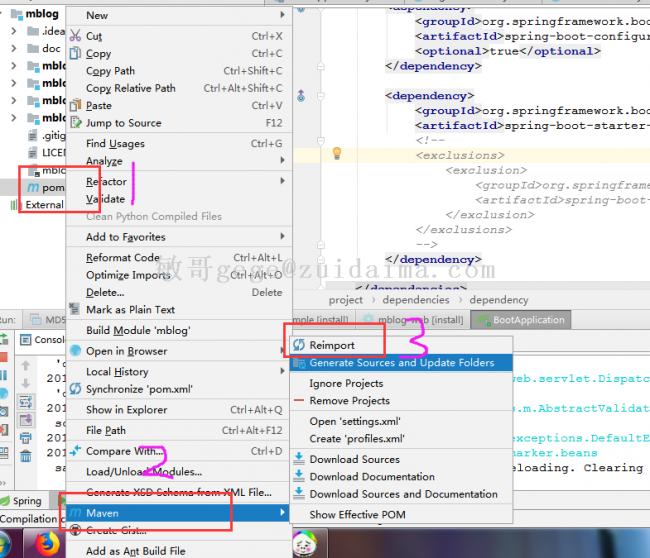Click the Paste clipboard icon
Screen dimensions: 650x558
[x=74, y=106]
